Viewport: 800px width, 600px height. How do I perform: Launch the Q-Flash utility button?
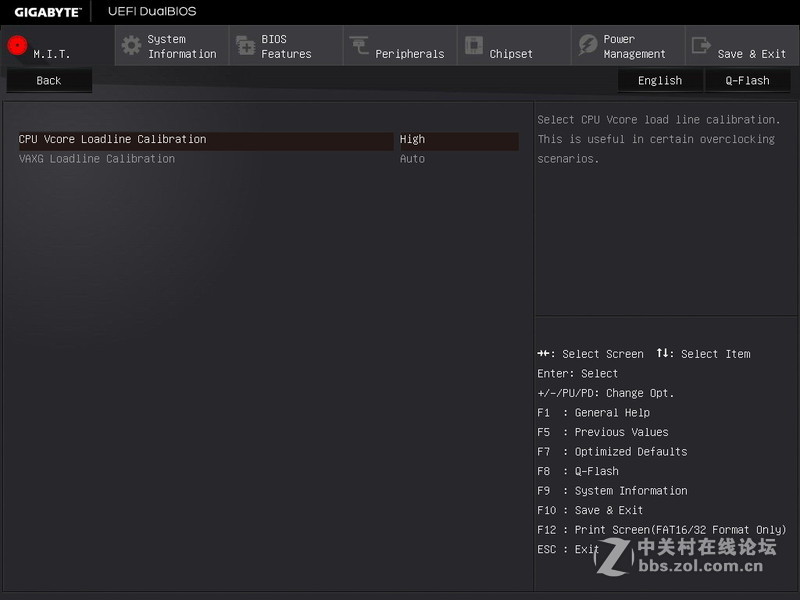(x=747, y=81)
